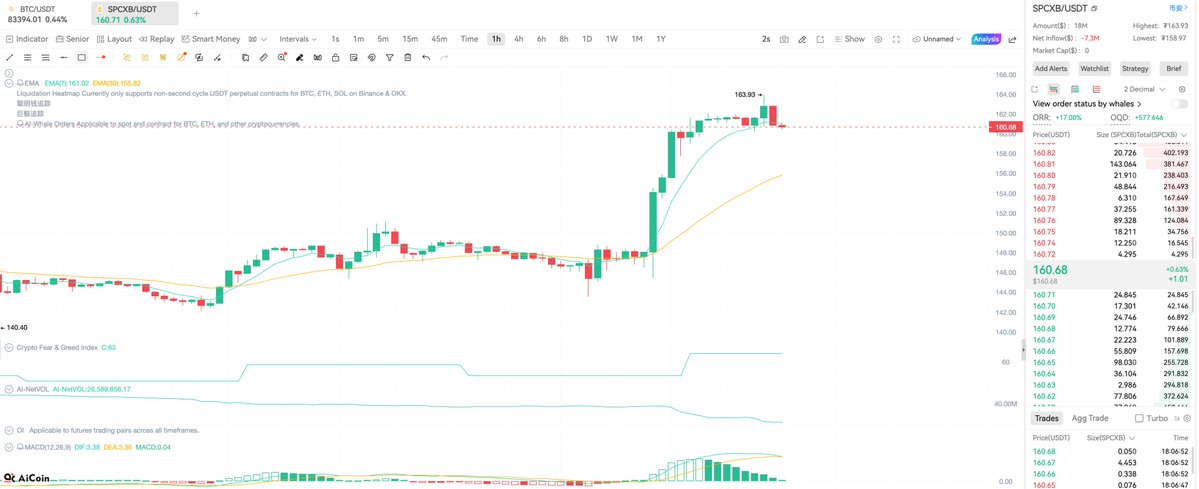Click copy icon beside SPCXB/USDT title
This screenshot has width=1199, height=489.
tap(1094, 8)
